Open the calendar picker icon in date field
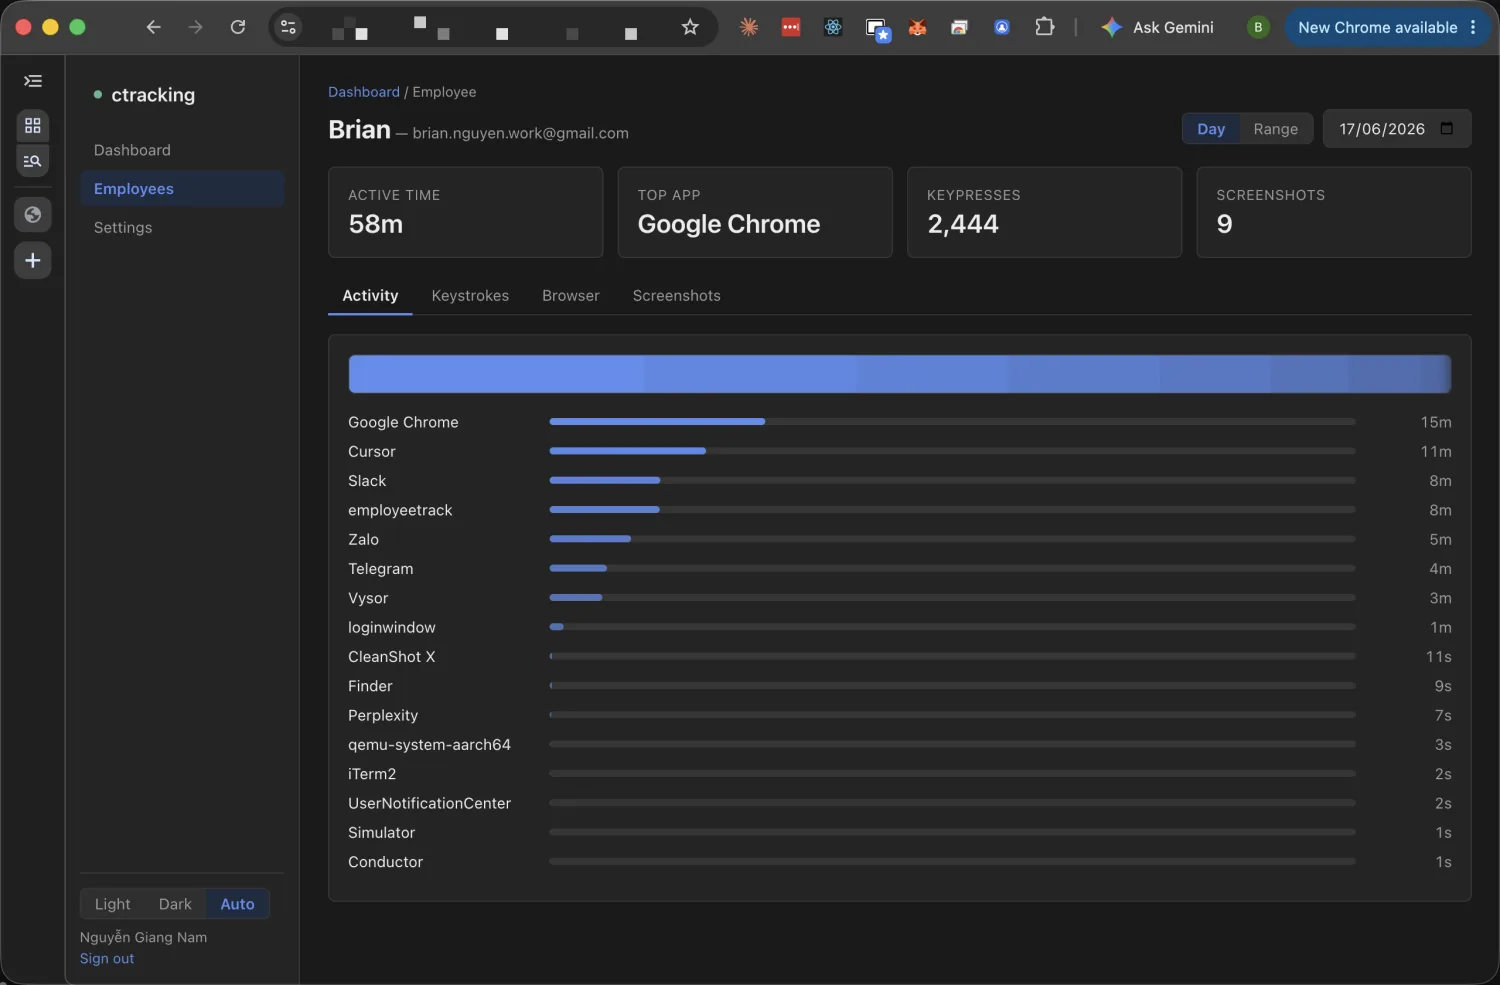 click(1447, 128)
